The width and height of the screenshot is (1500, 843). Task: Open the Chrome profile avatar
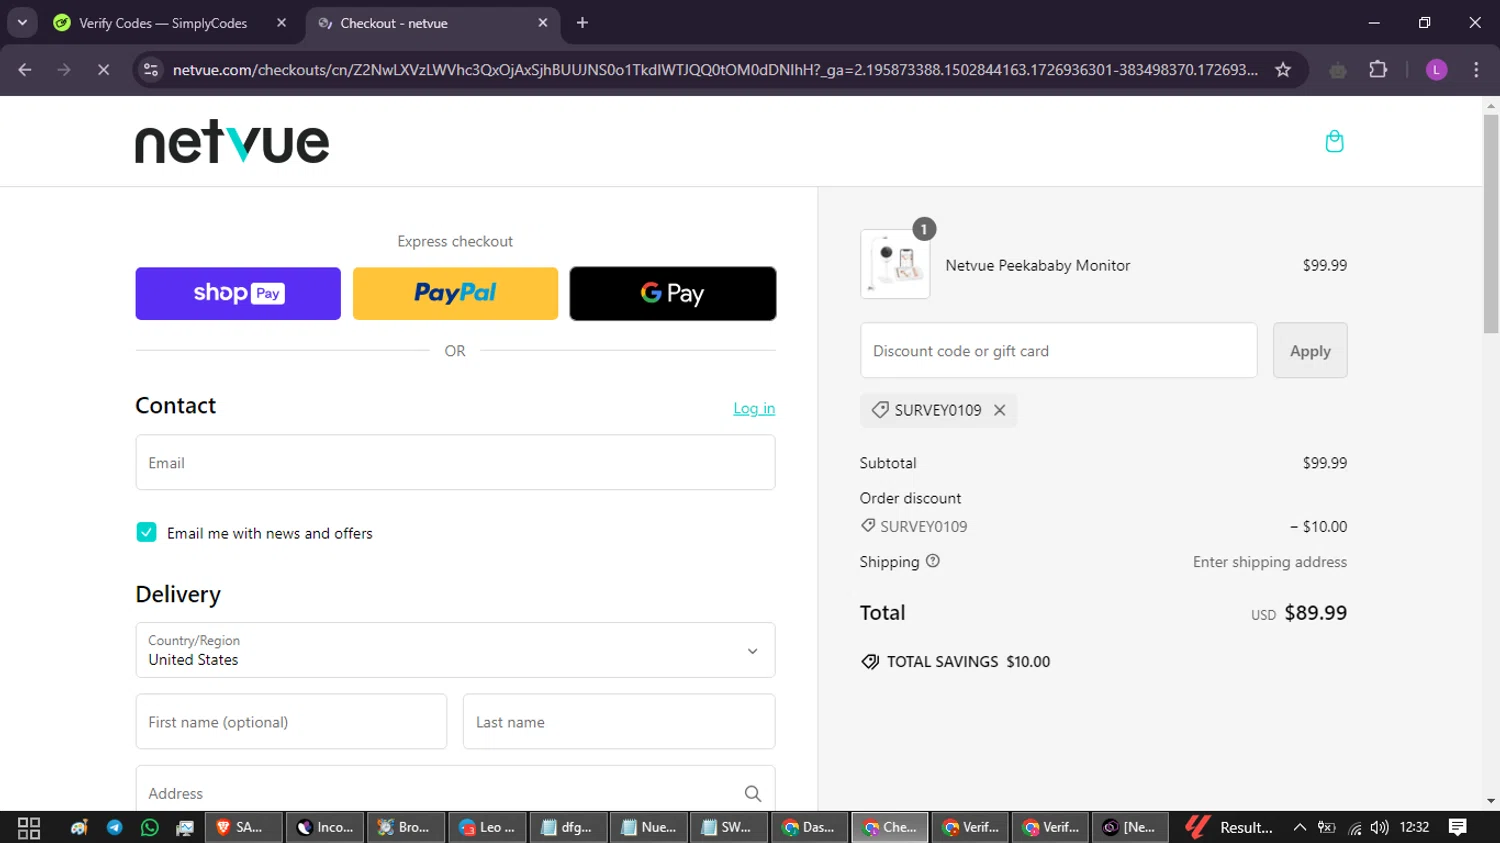1436,69
